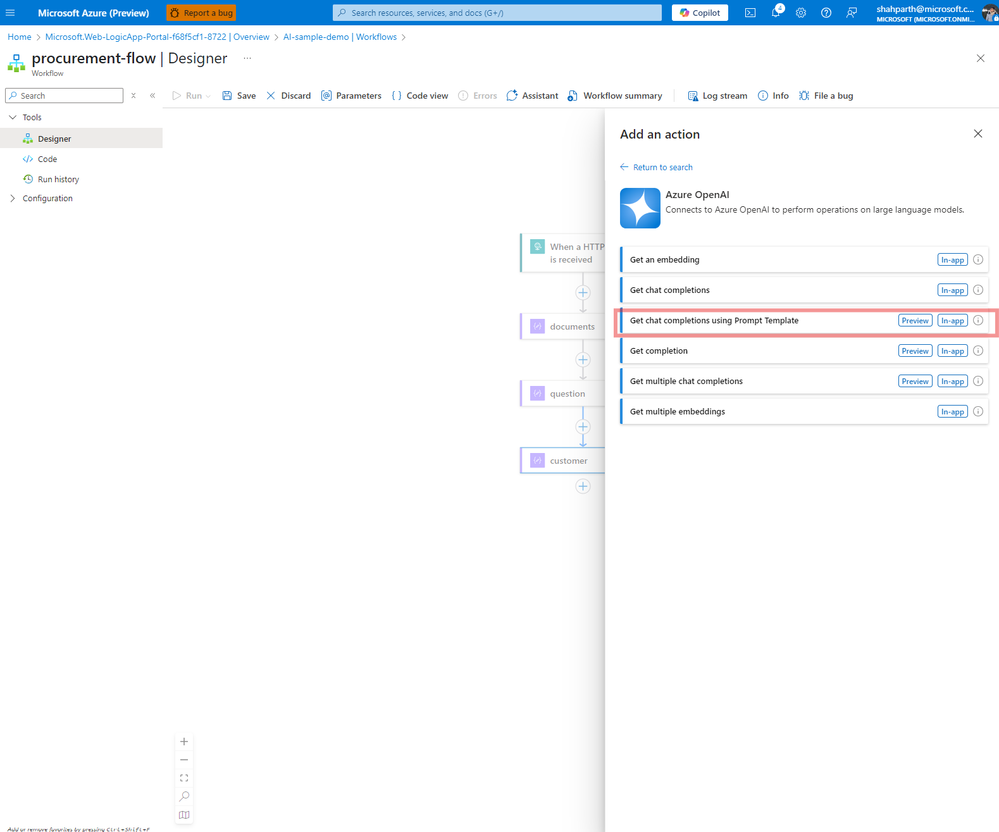
Task: Open info icon for Get chat completions
Action: click(x=978, y=290)
